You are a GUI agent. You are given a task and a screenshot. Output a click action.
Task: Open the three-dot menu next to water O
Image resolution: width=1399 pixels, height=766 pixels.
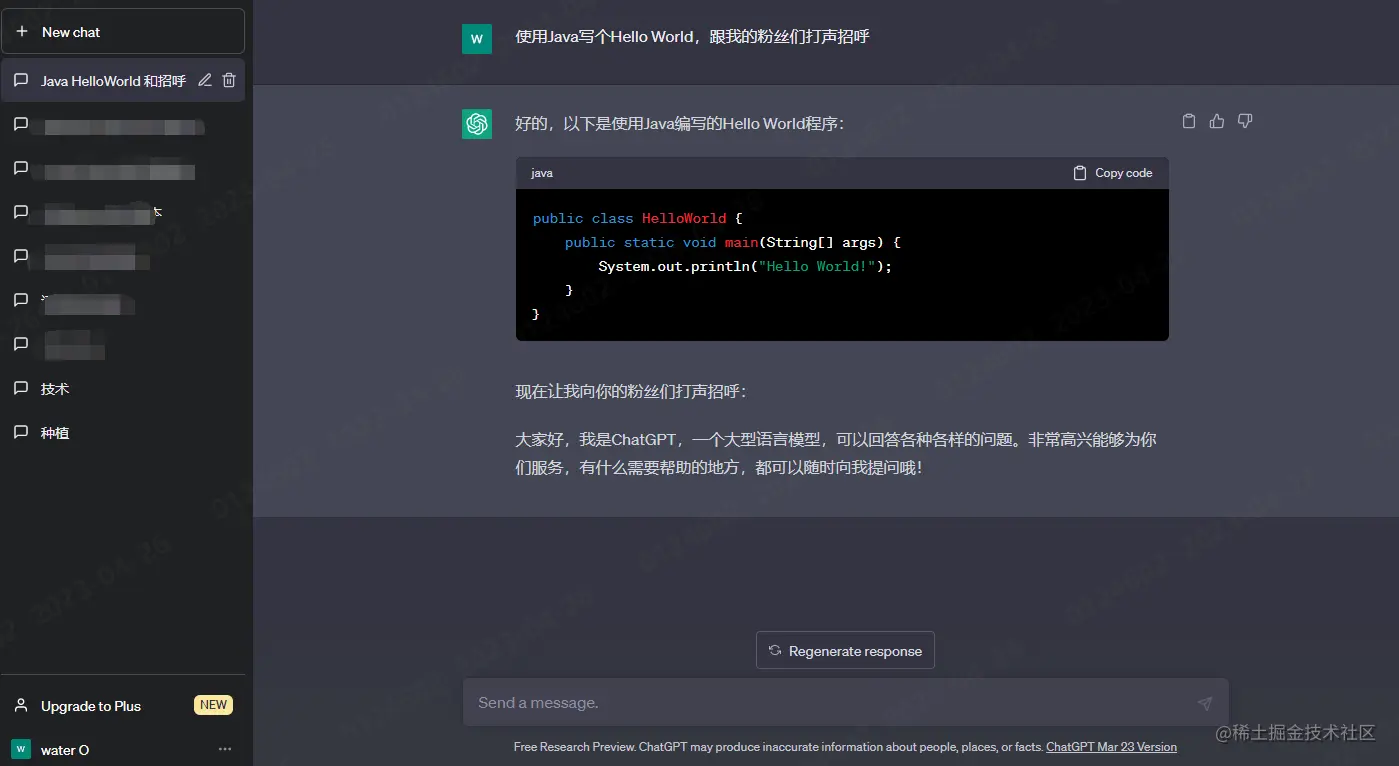(x=225, y=749)
